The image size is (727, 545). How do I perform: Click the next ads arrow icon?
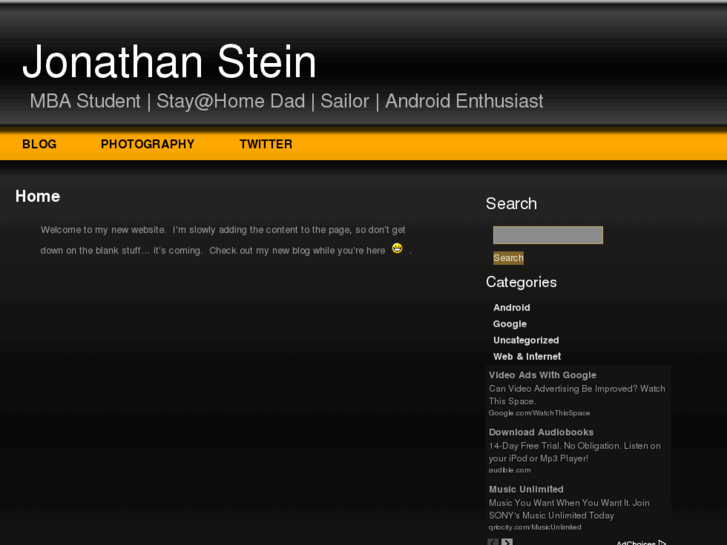coord(507,542)
